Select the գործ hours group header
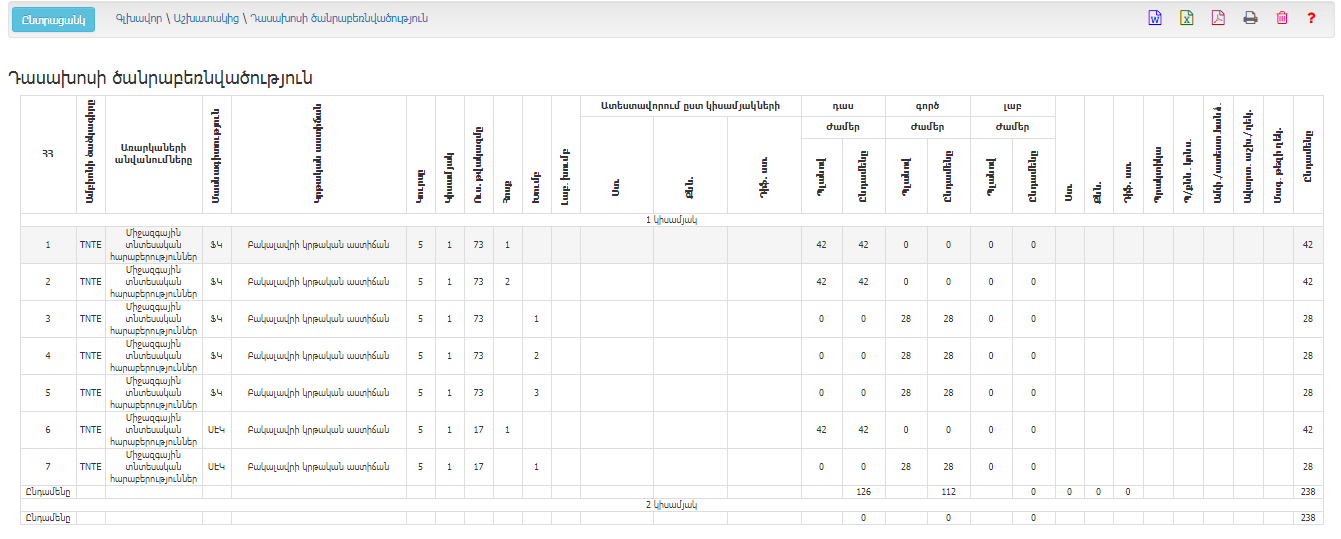 pos(928,105)
